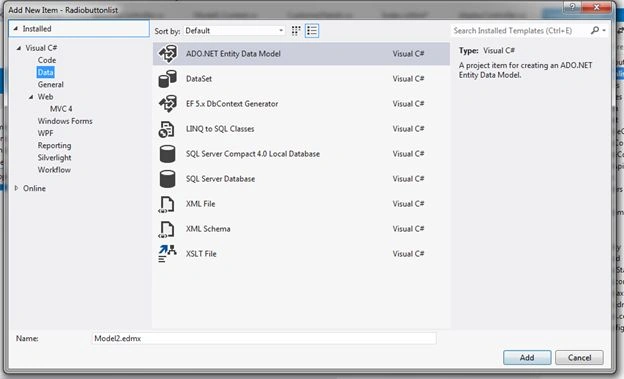This screenshot has height=379, width=624.
Task: Select LINQ to SQL Classes text
Action: coord(220,129)
